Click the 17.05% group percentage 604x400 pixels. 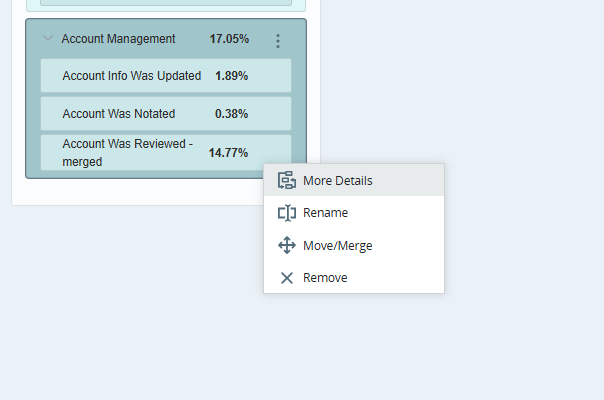pos(229,39)
